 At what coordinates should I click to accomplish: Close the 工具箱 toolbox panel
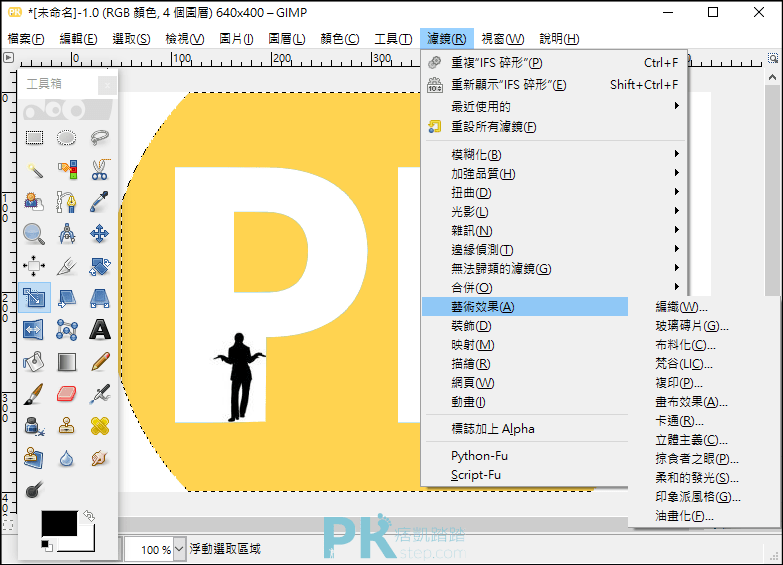pos(107,85)
